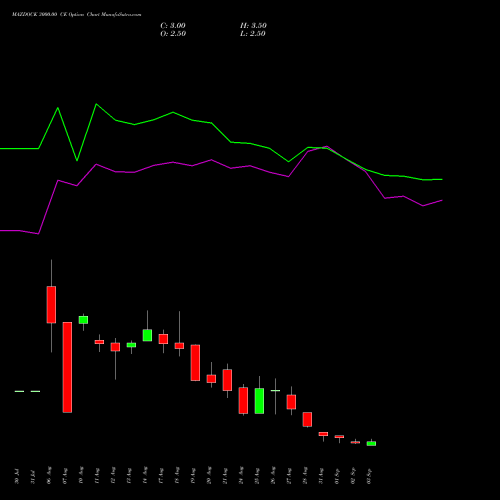The image size is (500, 500).
Task: Click the red candlestick for 24 Aug
Action: 243,400
